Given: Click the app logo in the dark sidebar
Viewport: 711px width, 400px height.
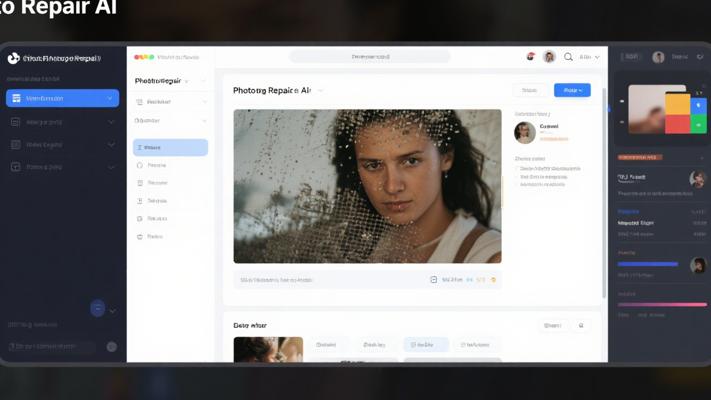Looking at the screenshot, I should click(x=13, y=58).
